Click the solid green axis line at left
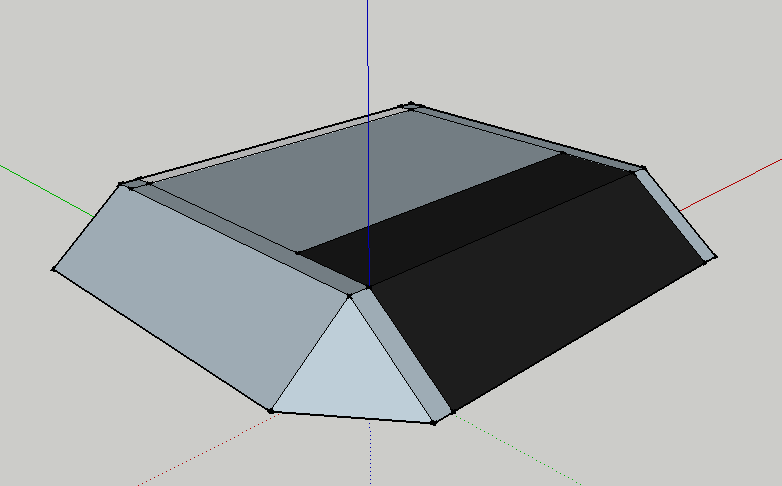The height and width of the screenshot is (486, 782). click(x=47, y=191)
